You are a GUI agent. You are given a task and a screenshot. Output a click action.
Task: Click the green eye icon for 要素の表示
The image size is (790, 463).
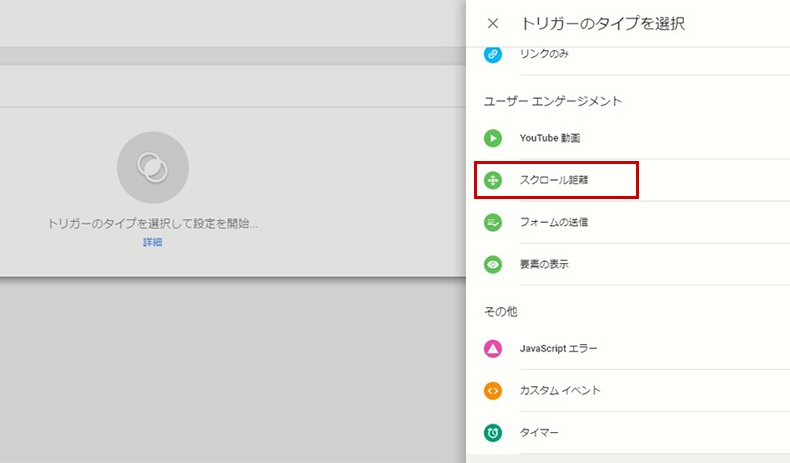tap(493, 264)
